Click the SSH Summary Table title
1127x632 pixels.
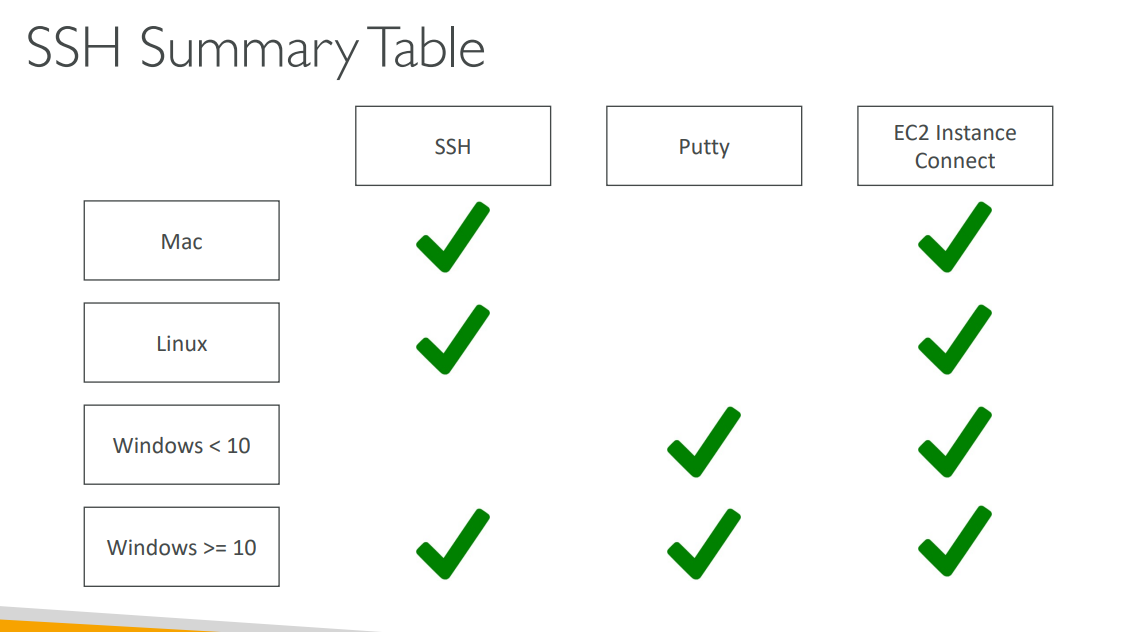(x=256, y=50)
